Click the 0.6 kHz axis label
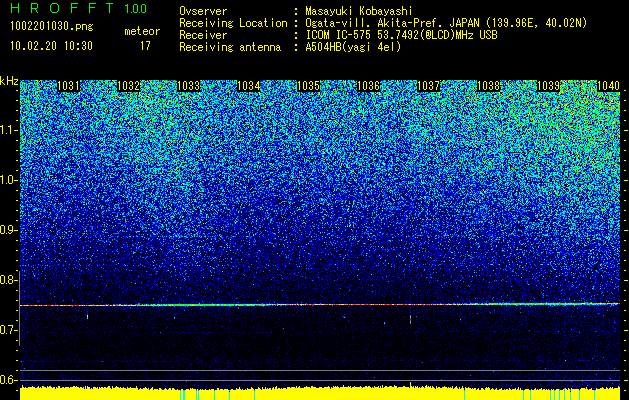The width and height of the screenshot is (629, 400). click(x=7, y=380)
